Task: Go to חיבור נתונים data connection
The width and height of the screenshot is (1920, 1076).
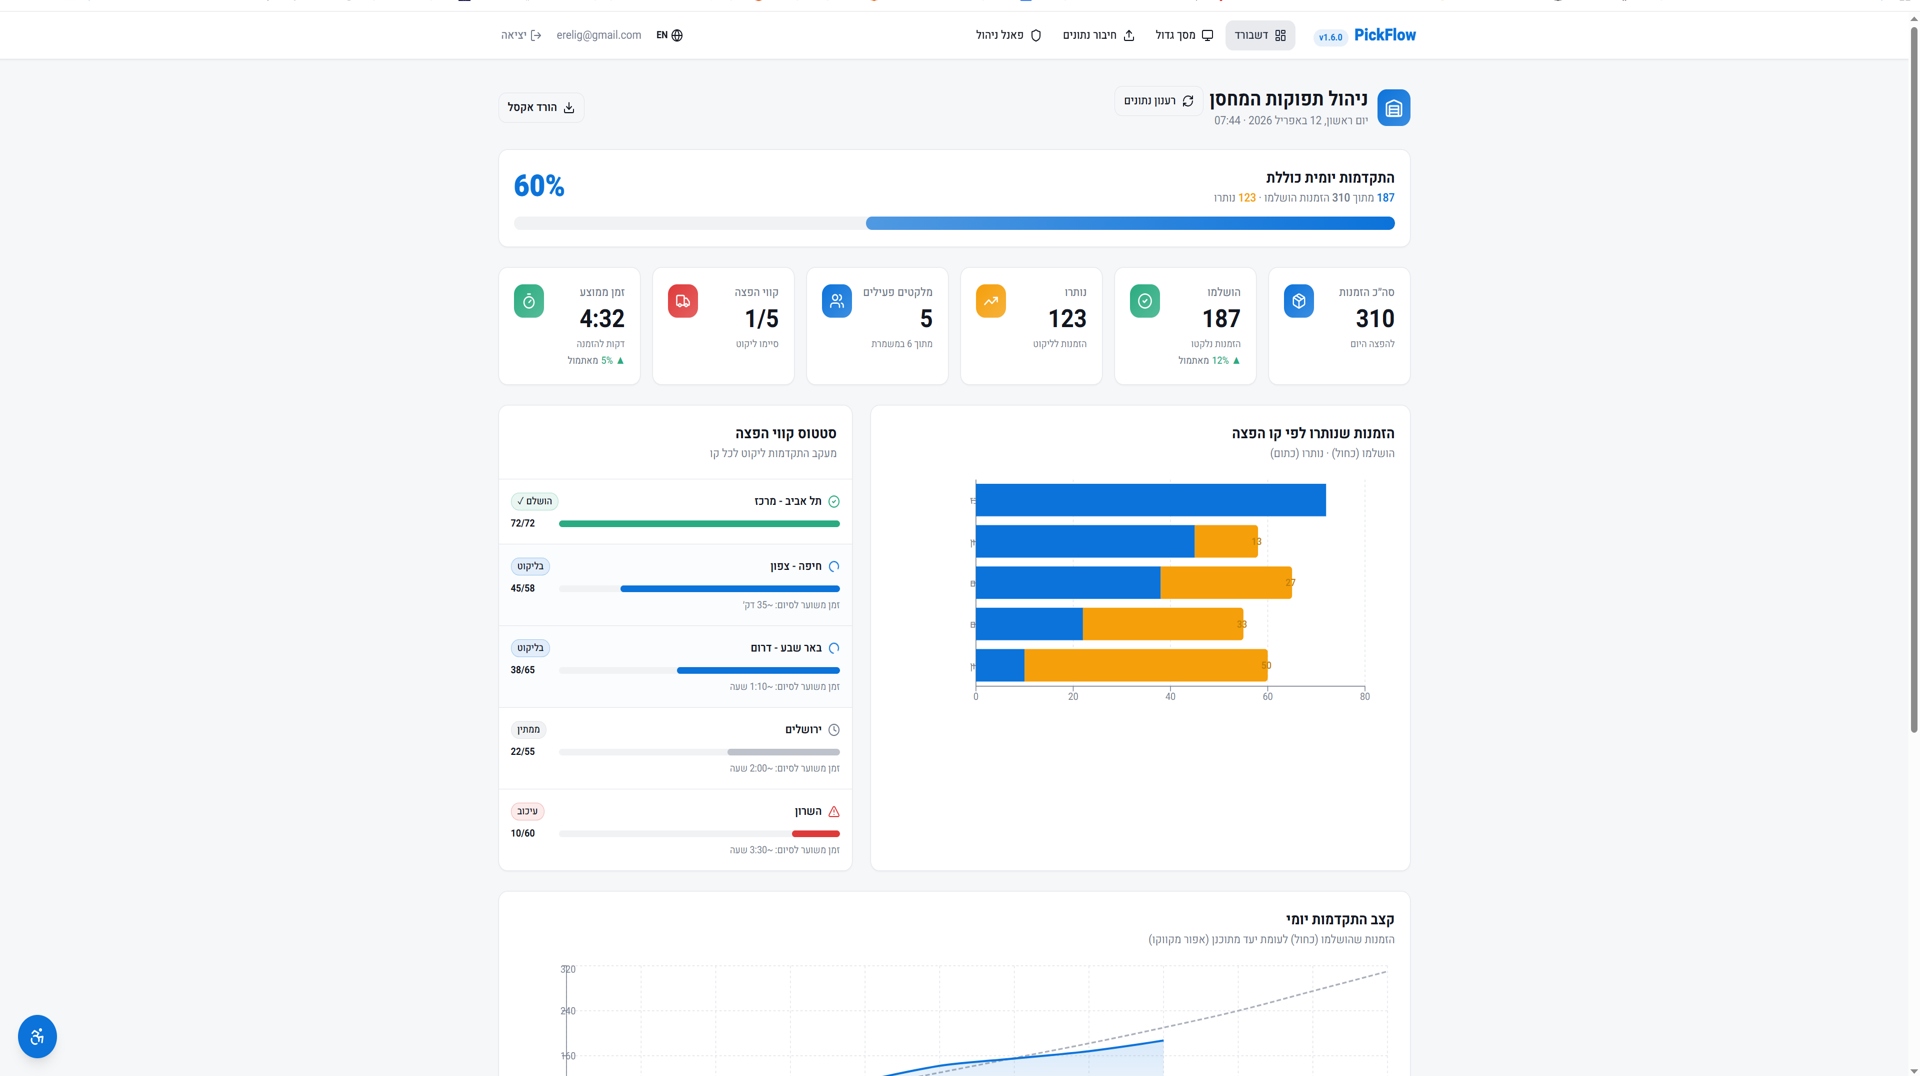Action: tap(1098, 35)
